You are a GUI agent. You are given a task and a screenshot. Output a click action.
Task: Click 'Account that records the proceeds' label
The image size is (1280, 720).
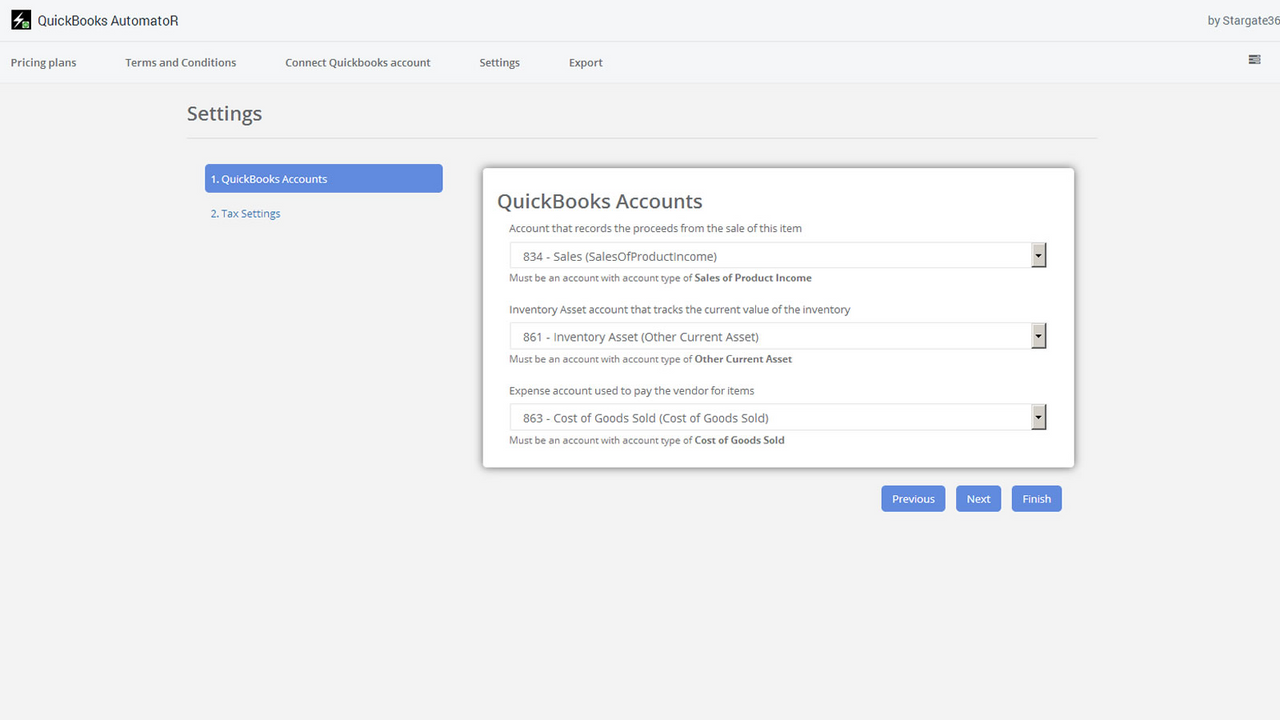[656, 228]
